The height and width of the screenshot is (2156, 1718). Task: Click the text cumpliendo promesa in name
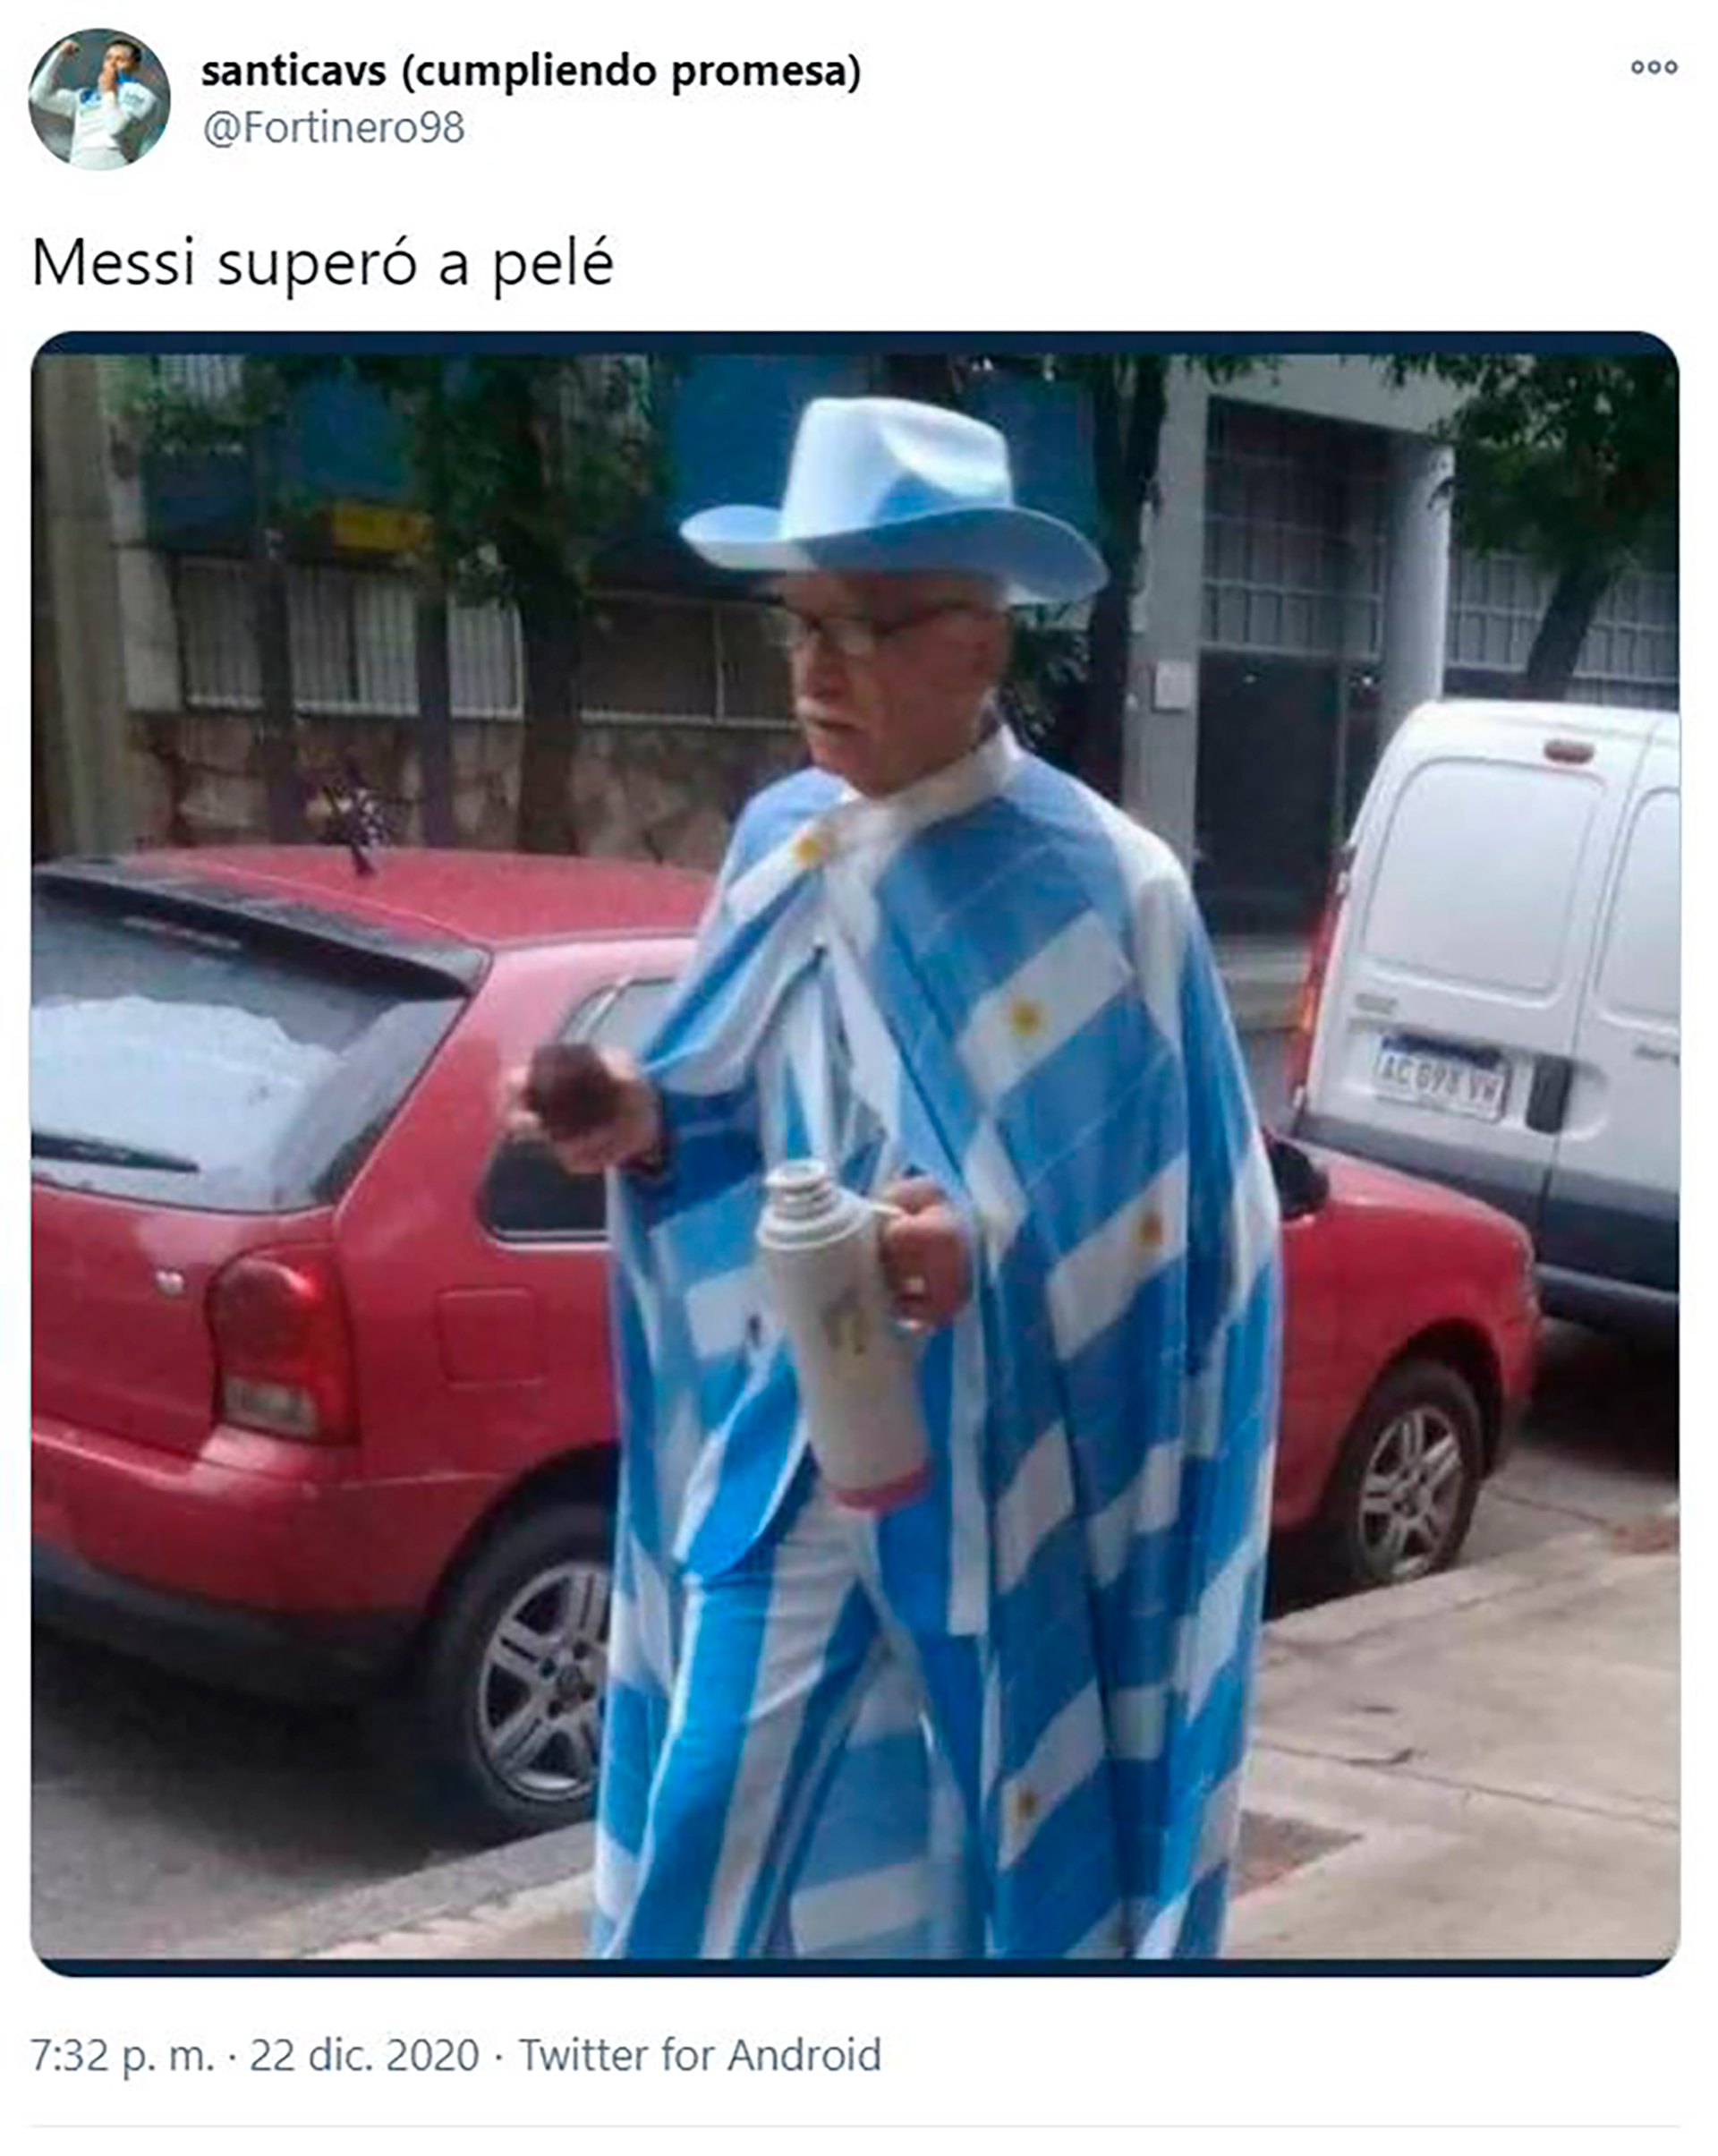pyautogui.click(x=630, y=72)
